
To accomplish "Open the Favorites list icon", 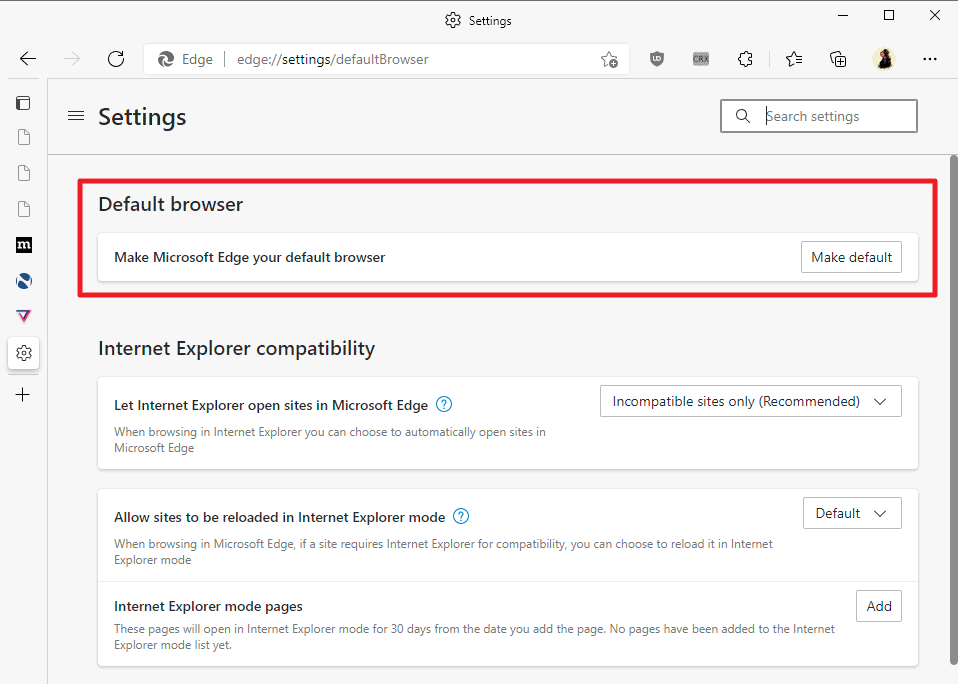I will [x=793, y=59].
